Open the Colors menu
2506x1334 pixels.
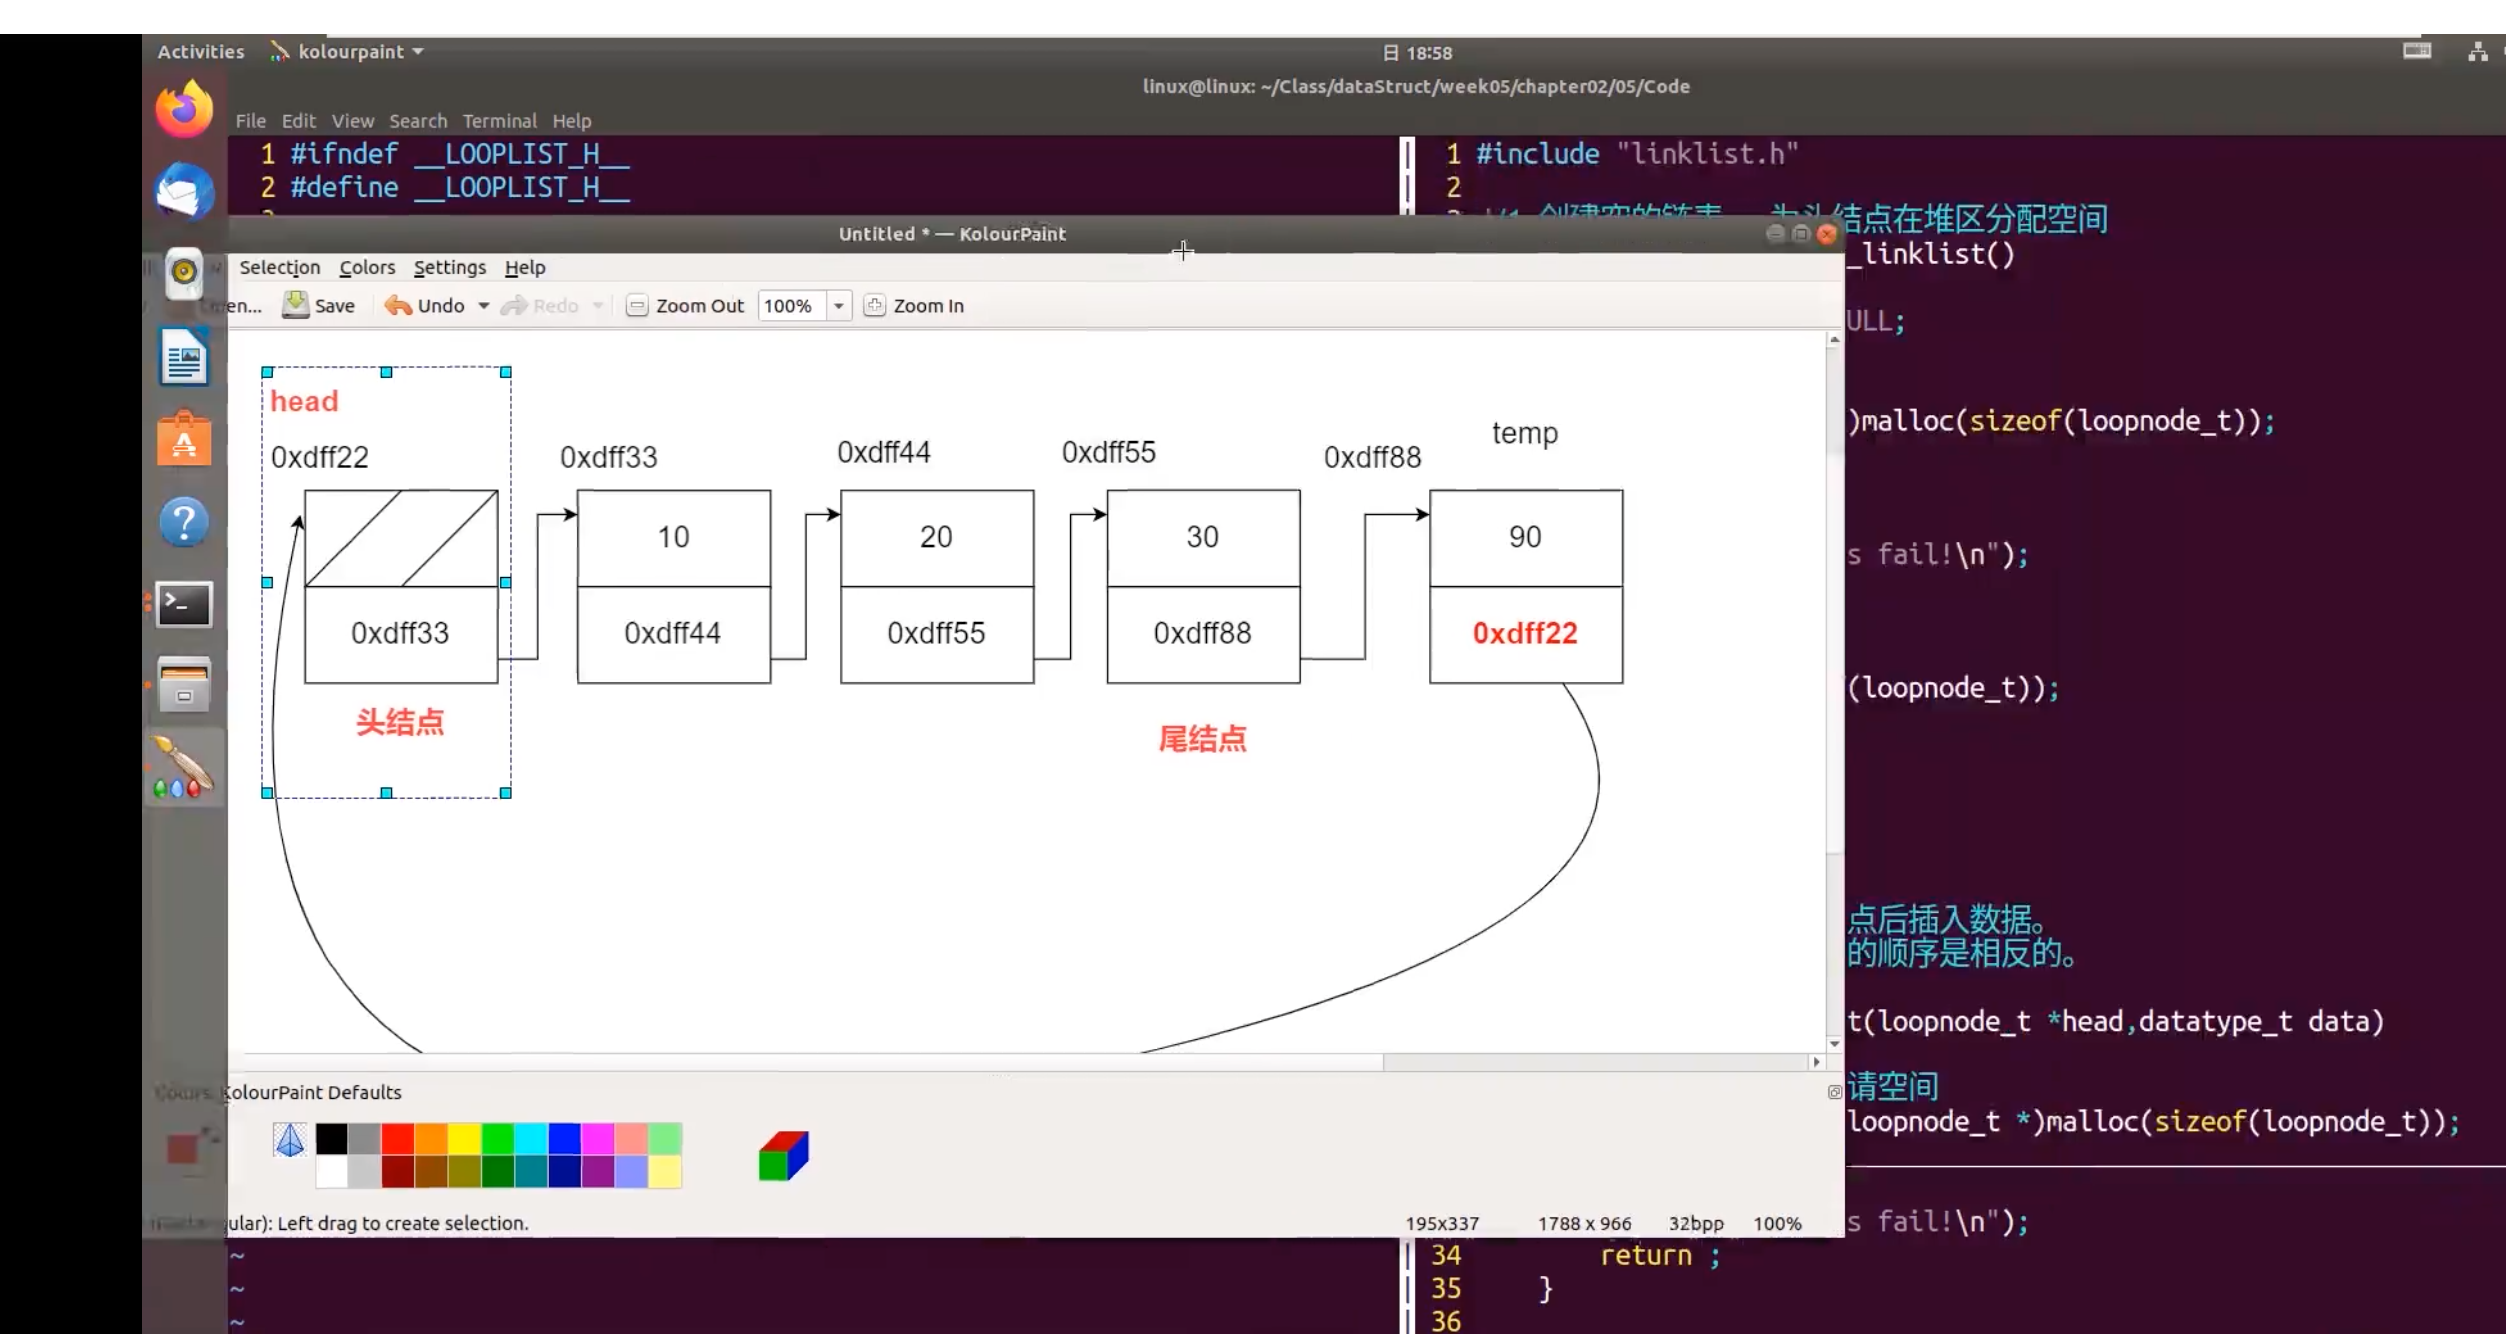pos(367,267)
